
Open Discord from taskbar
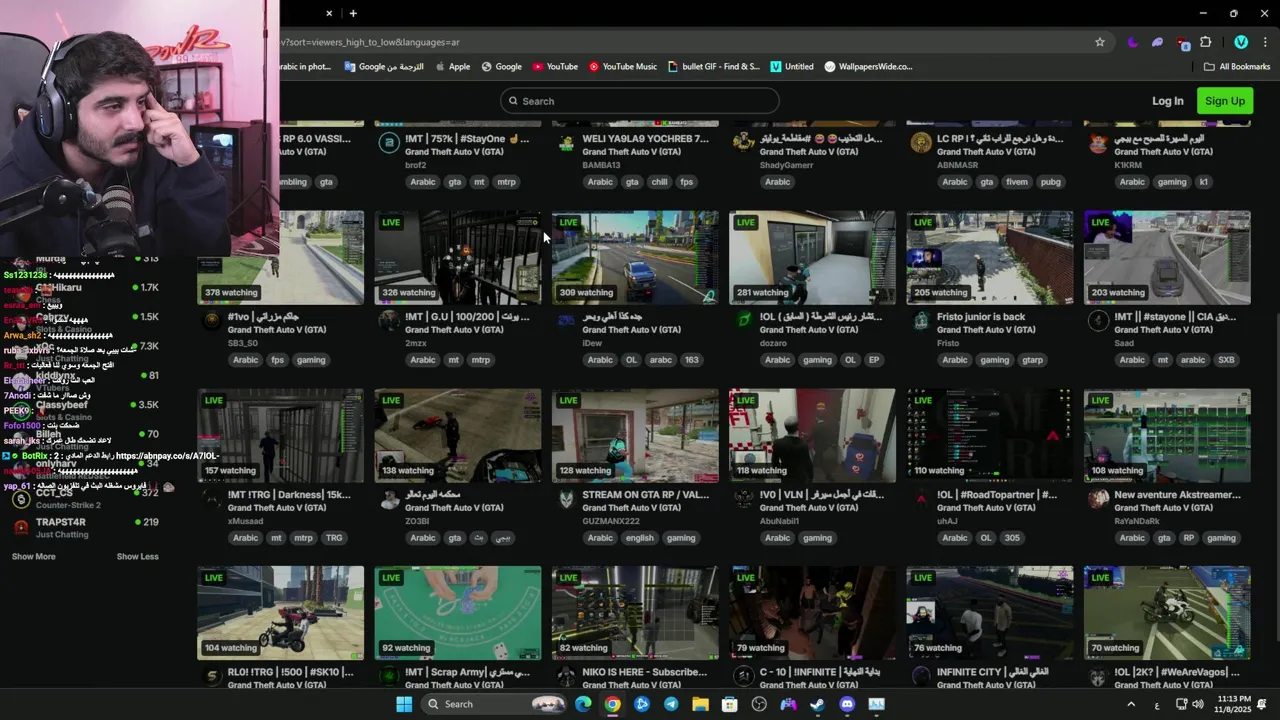(x=847, y=704)
